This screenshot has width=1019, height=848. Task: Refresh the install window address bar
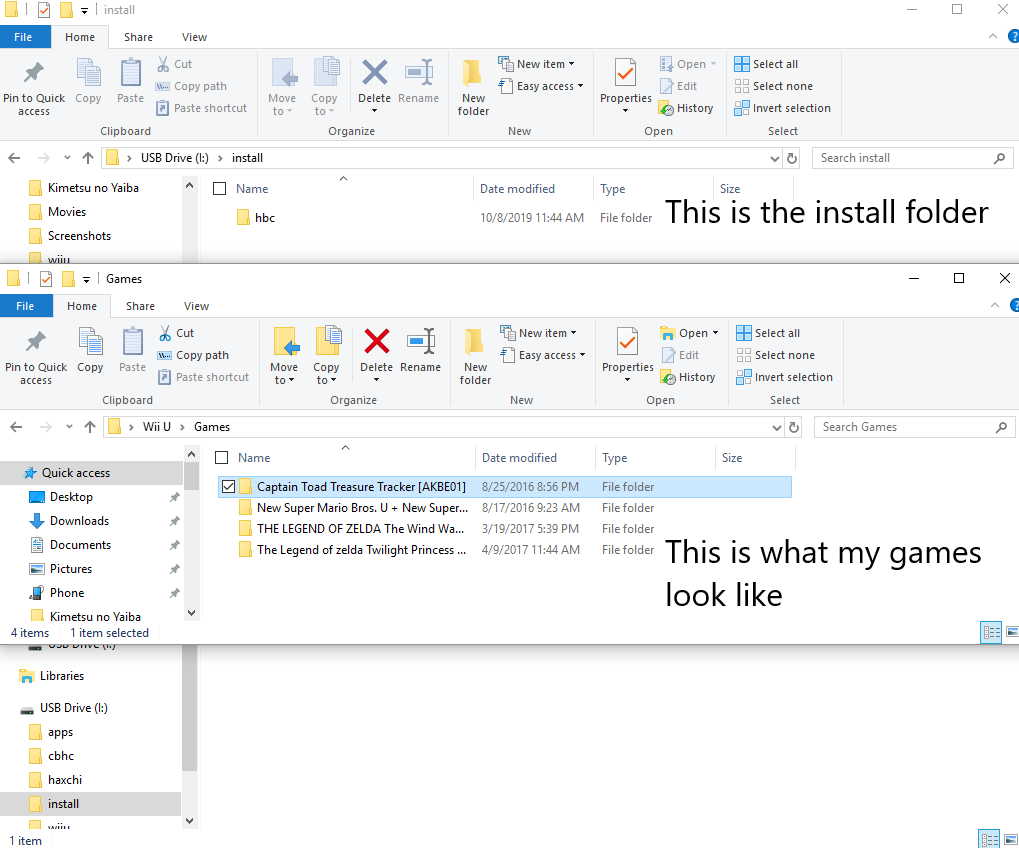click(x=792, y=158)
